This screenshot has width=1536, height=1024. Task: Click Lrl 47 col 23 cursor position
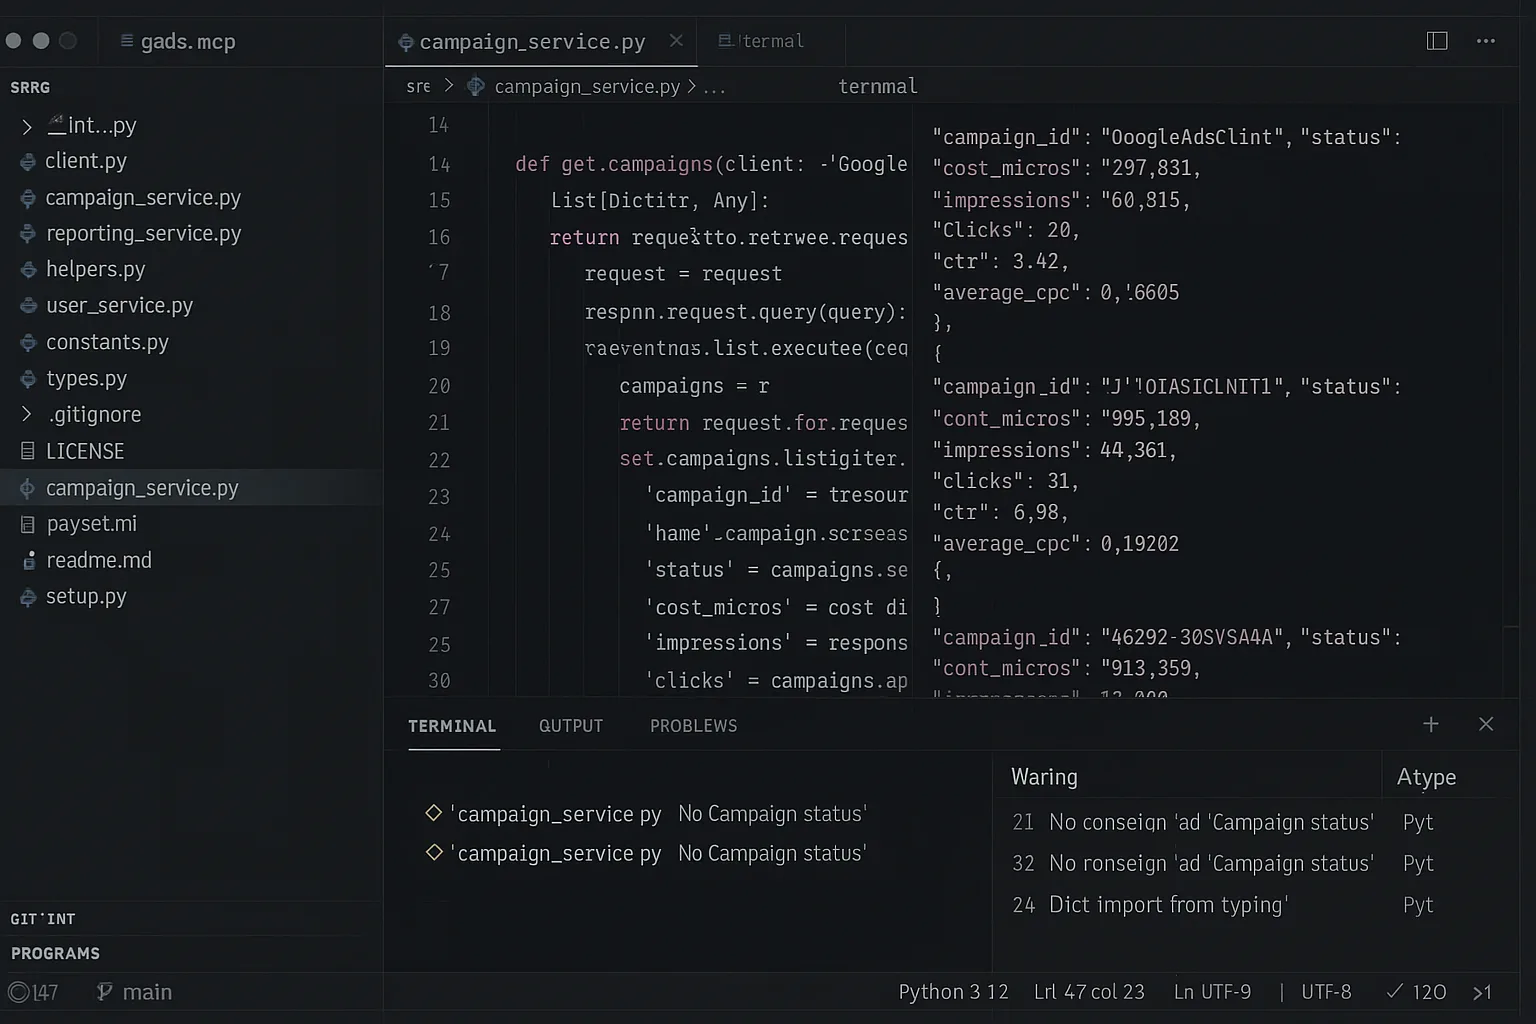[1089, 992]
